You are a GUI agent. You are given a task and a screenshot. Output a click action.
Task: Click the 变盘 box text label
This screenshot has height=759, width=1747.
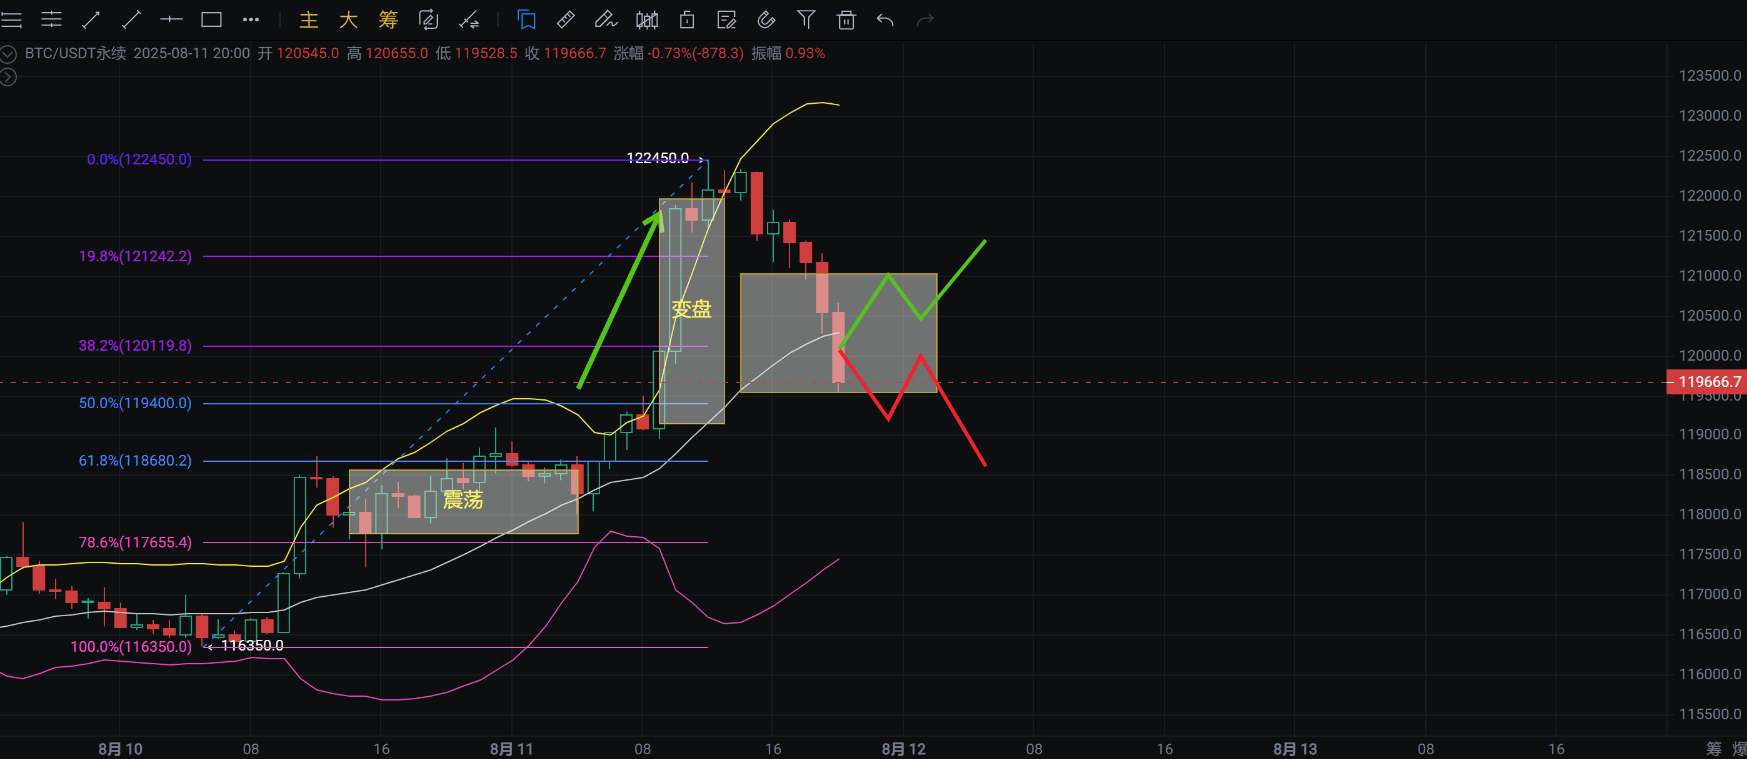coord(691,309)
